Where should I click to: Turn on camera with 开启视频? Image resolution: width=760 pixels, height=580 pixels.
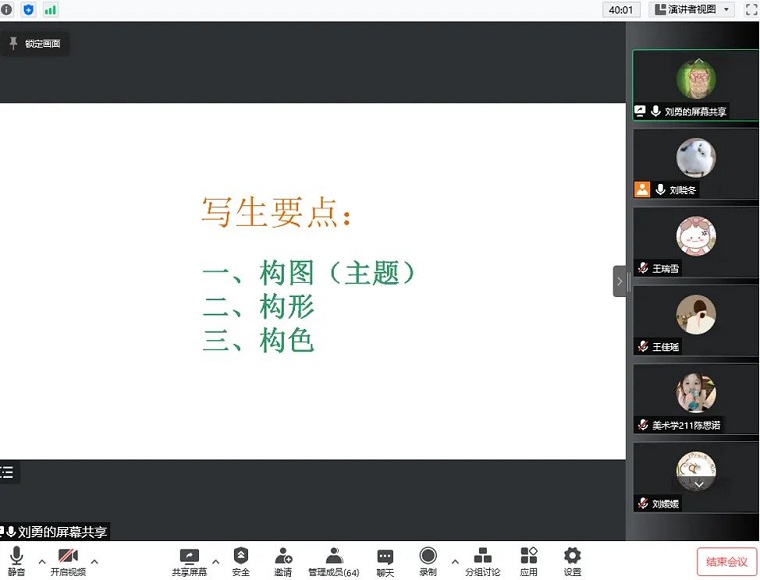tap(68, 558)
